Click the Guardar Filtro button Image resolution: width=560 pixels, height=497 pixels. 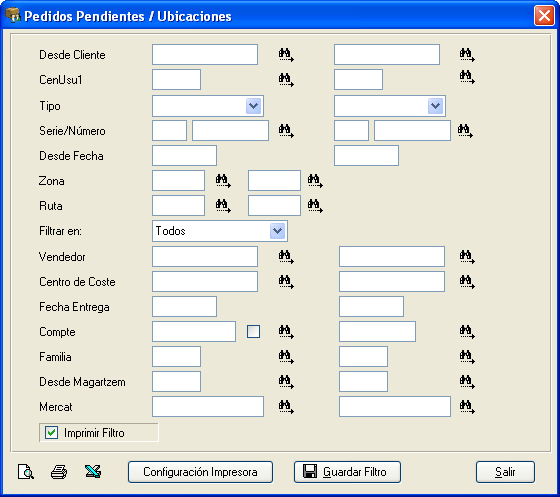pyautogui.click(x=347, y=472)
